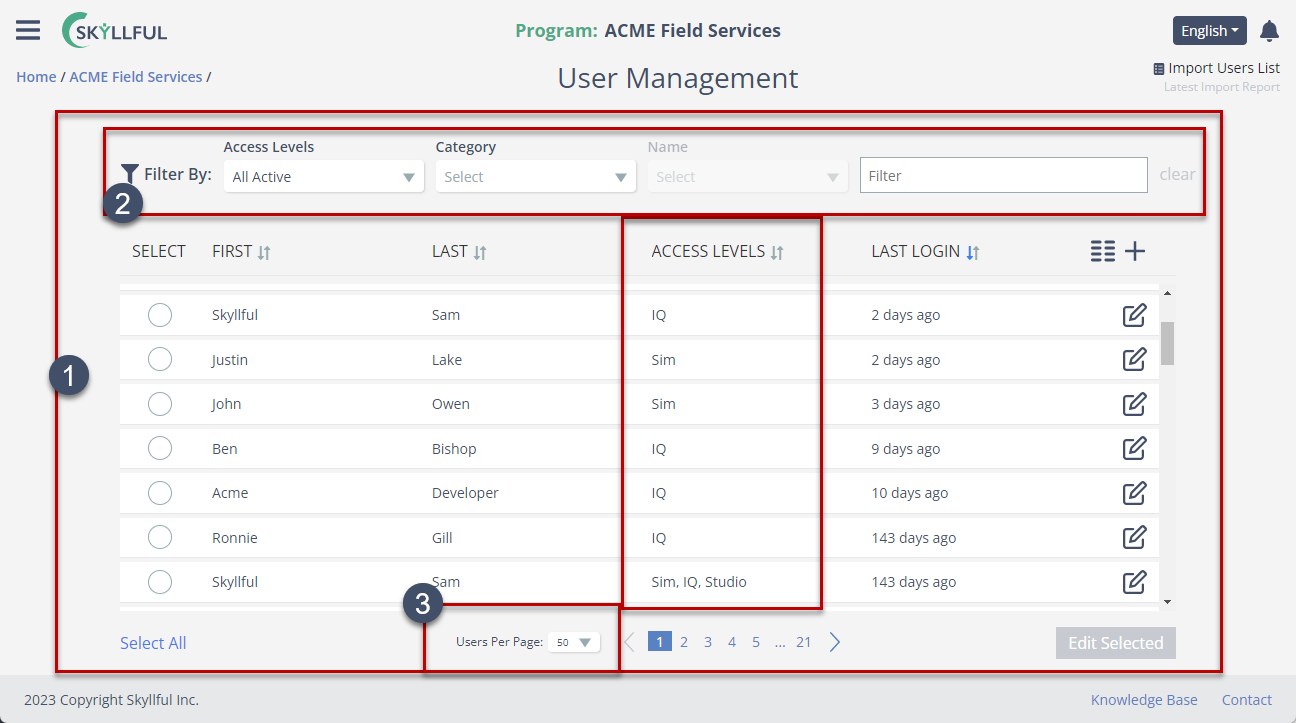
Task: Select the Justin Lake row
Action: click(160, 359)
